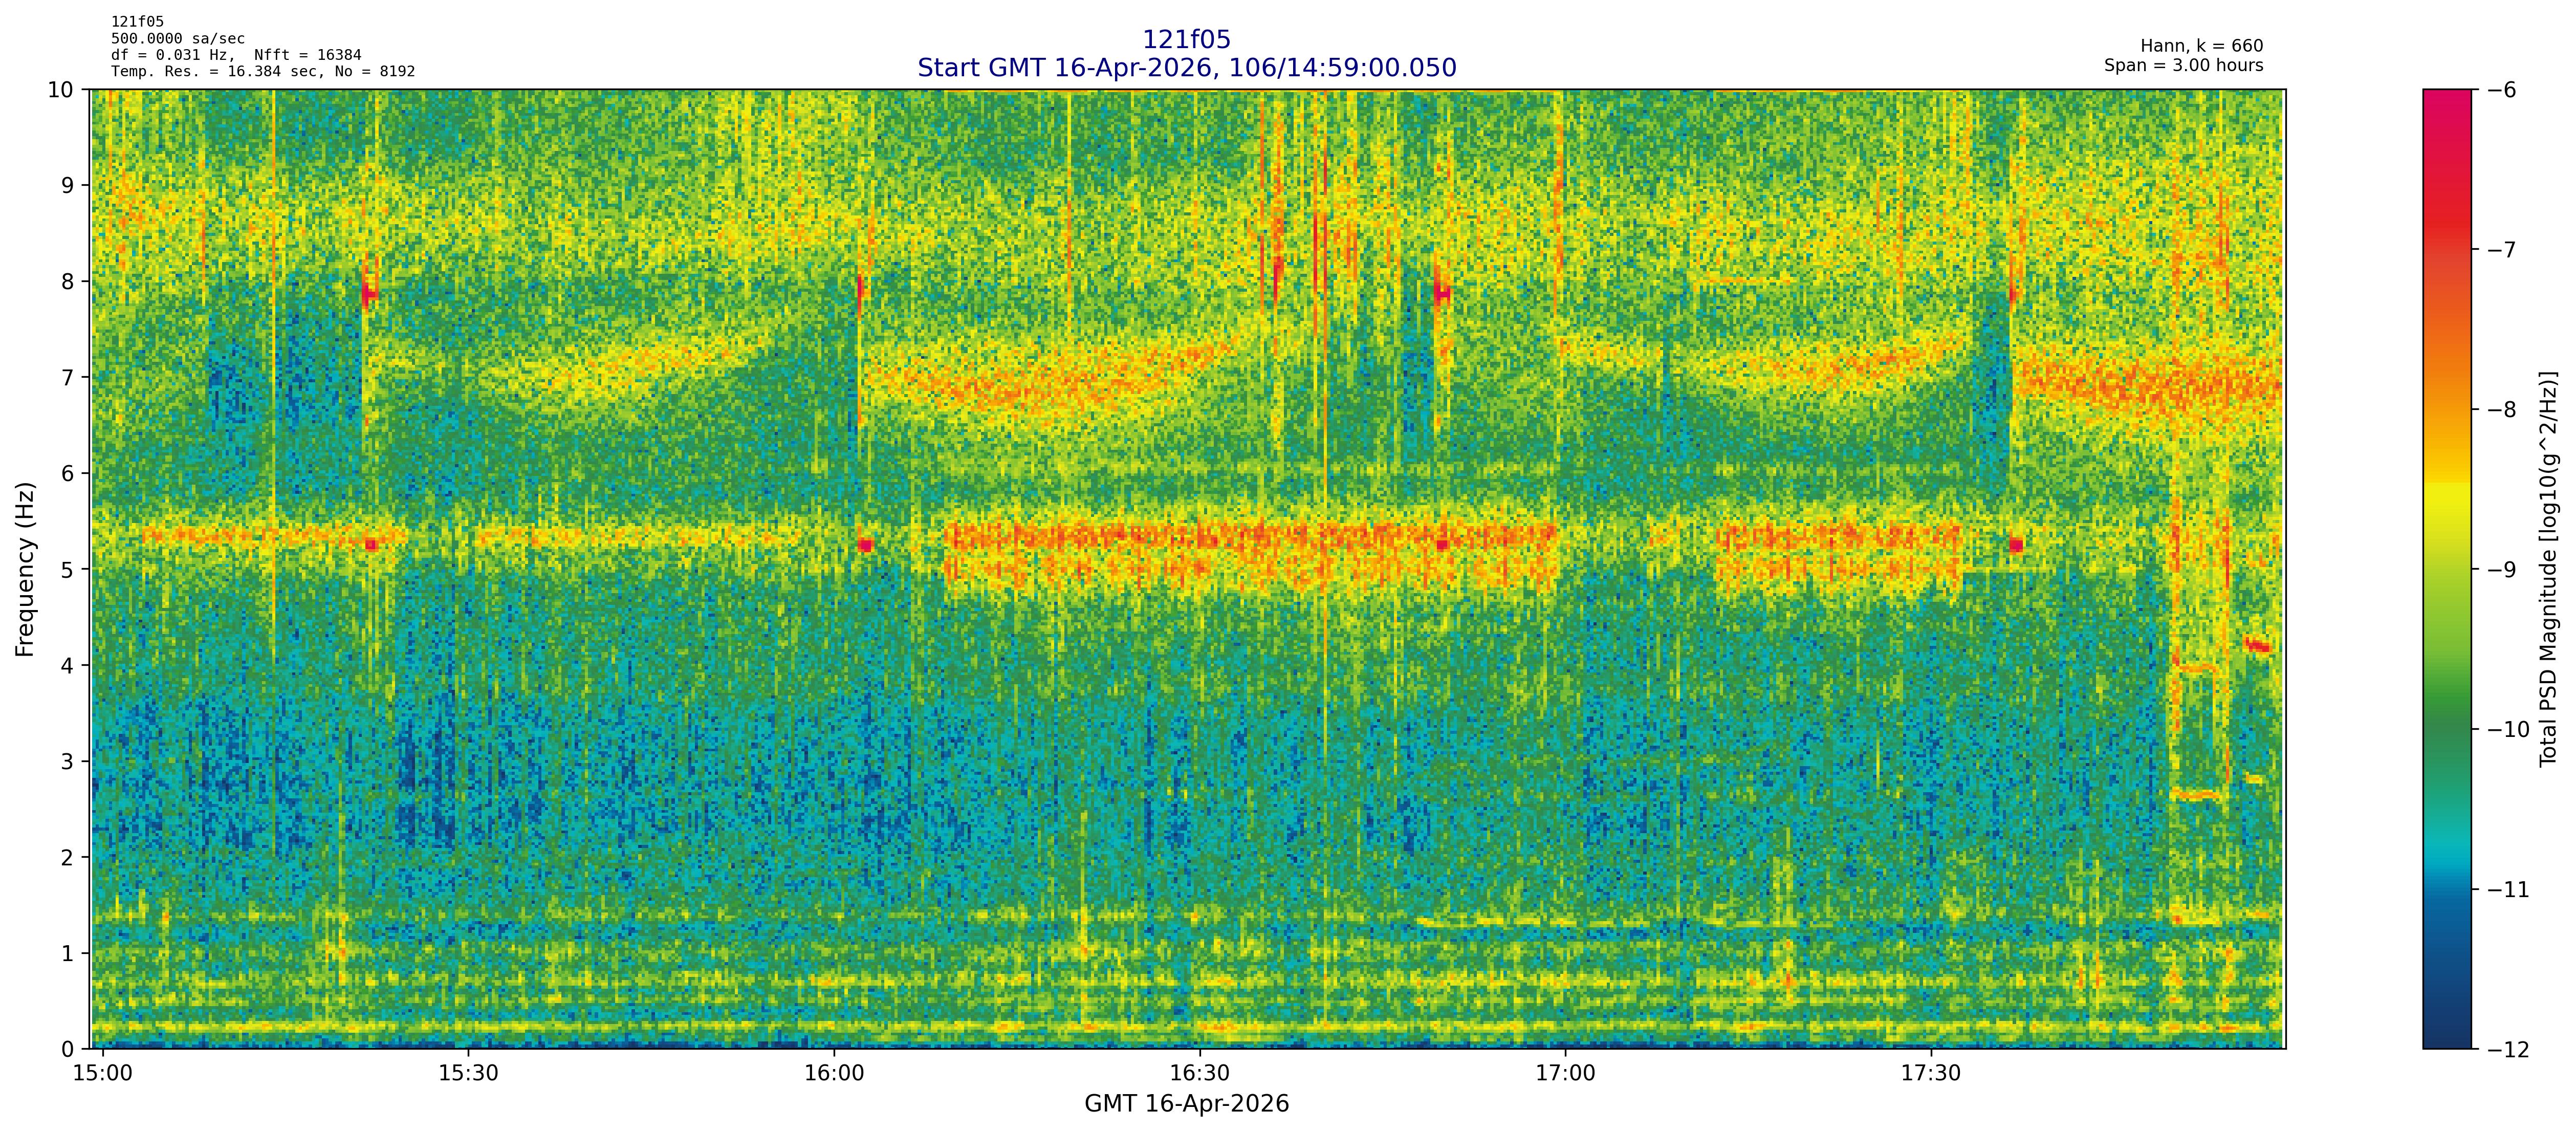Viewport: 2576px width, 1132px height.
Task: Click the '500.0000 sa/sec' header text
Action: [x=177, y=39]
